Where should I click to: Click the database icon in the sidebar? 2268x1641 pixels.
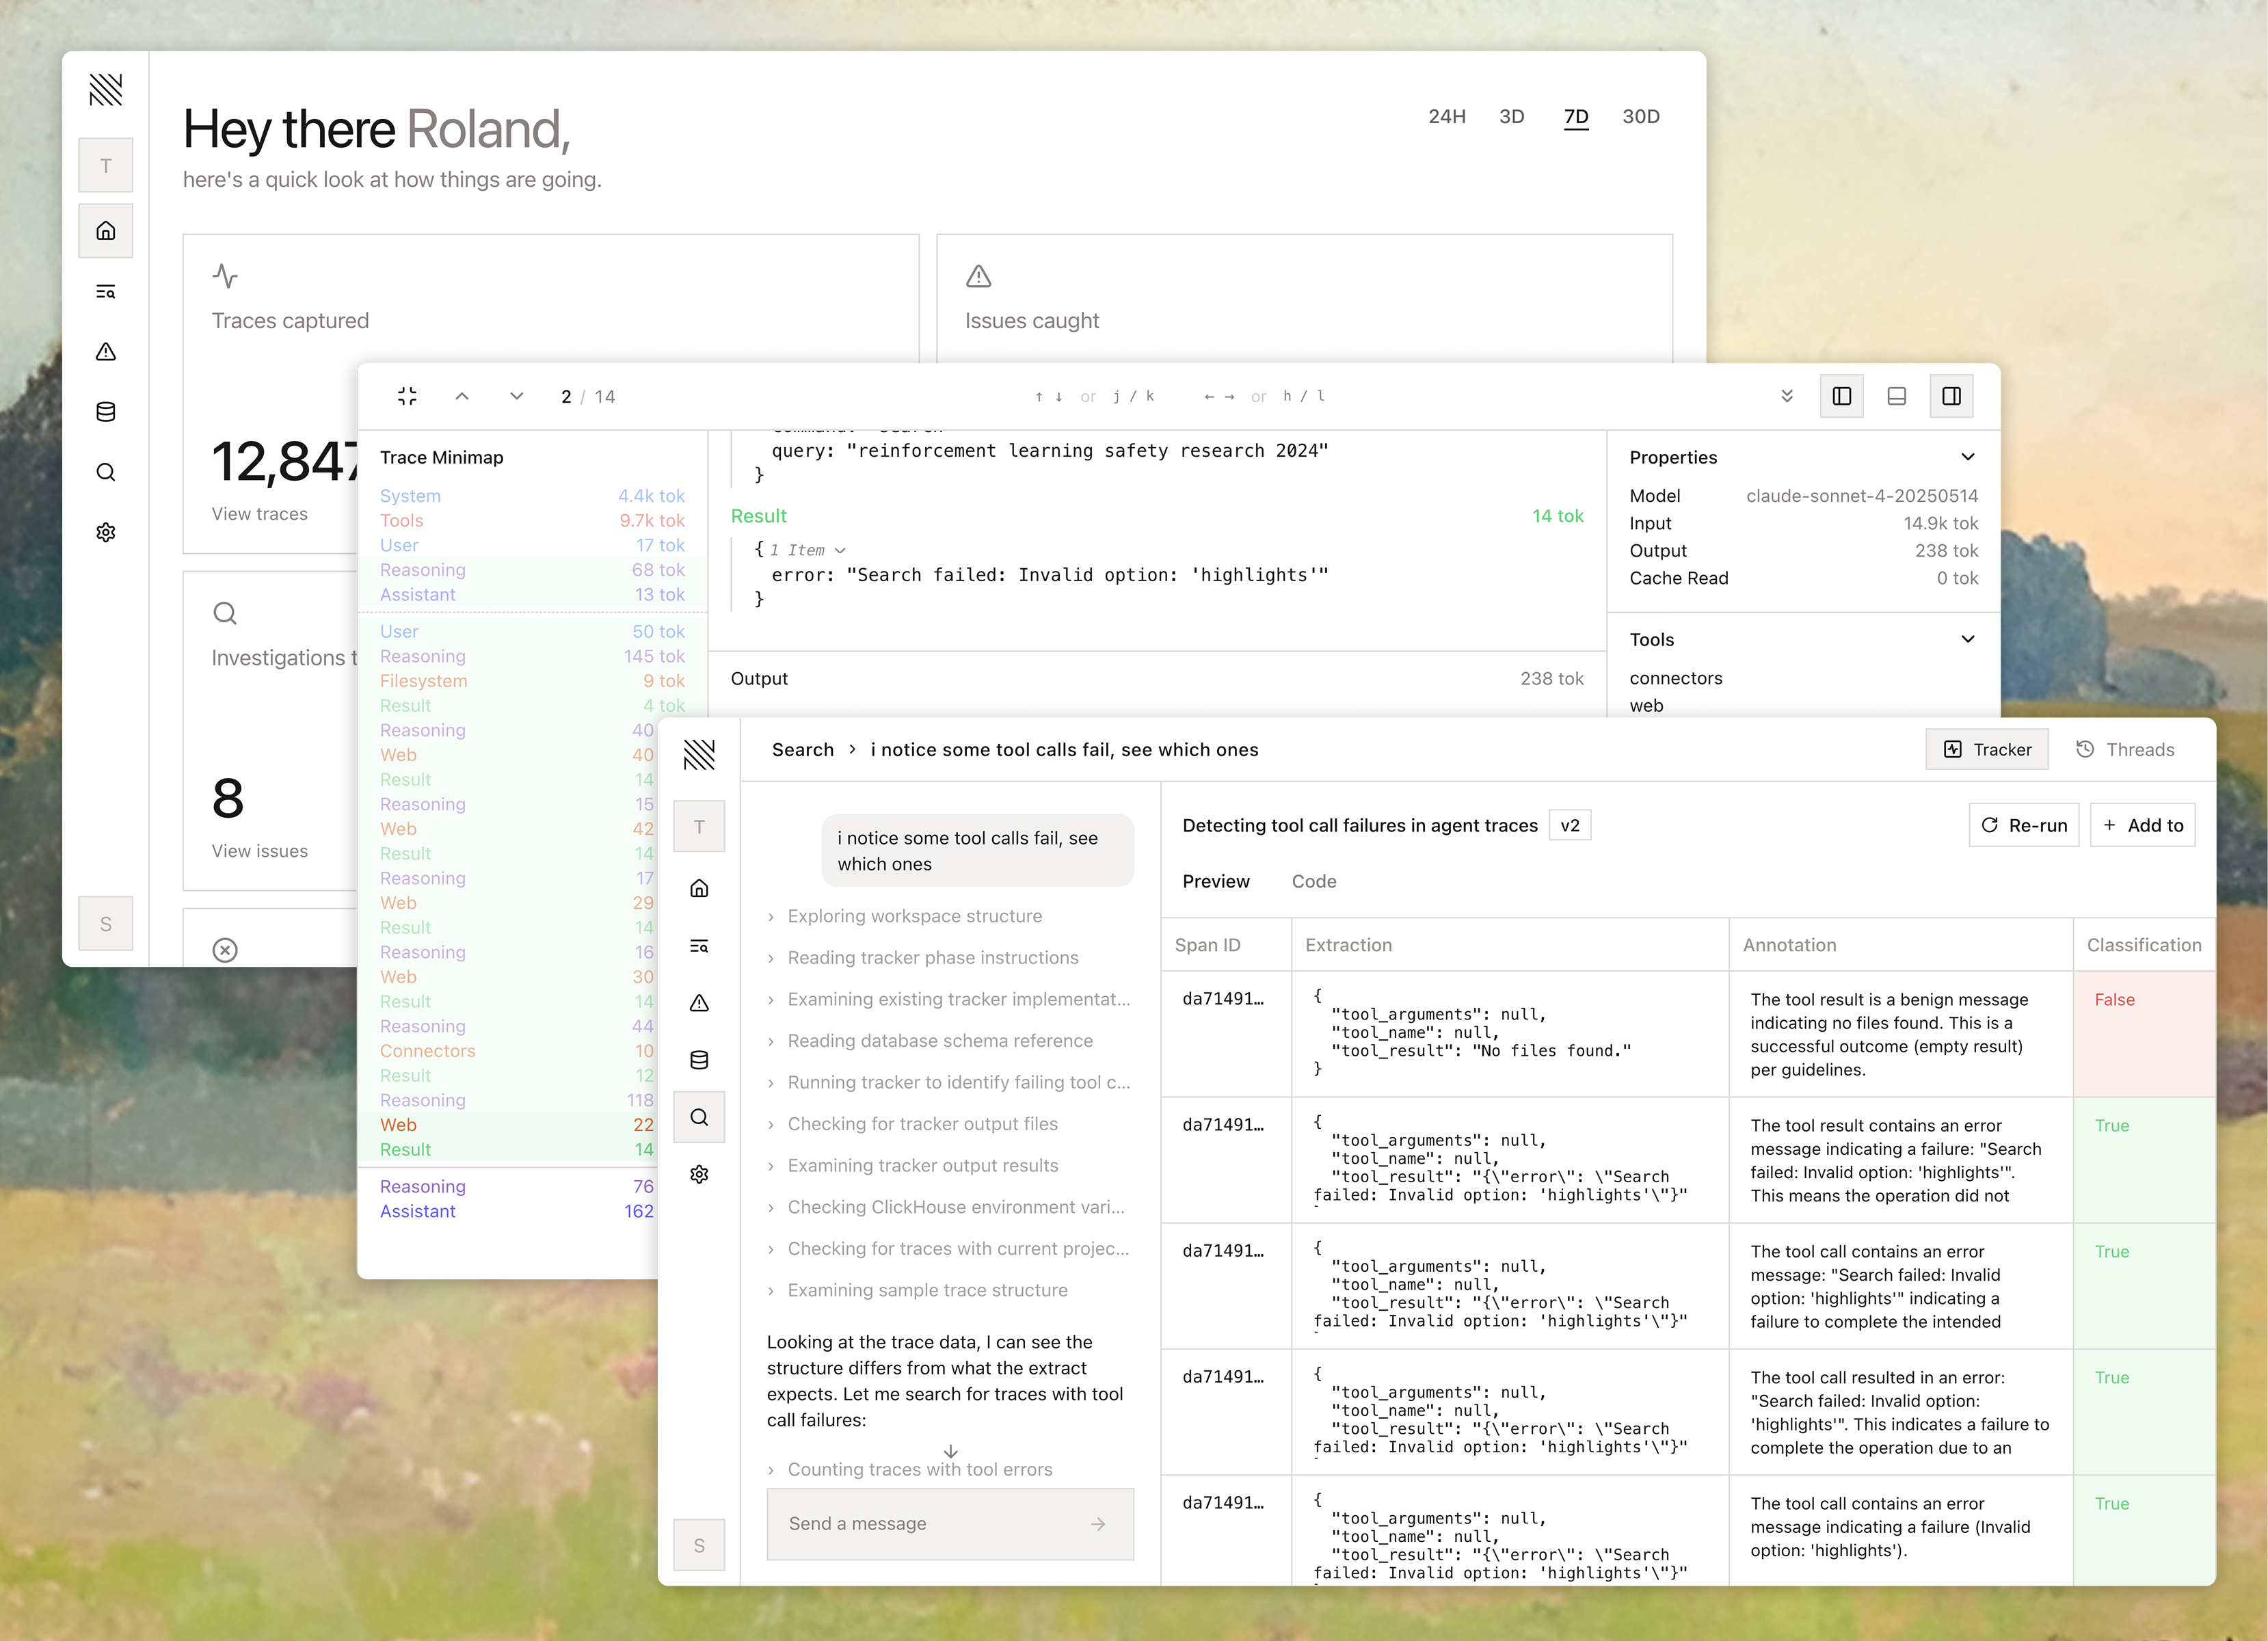tap(106, 411)
